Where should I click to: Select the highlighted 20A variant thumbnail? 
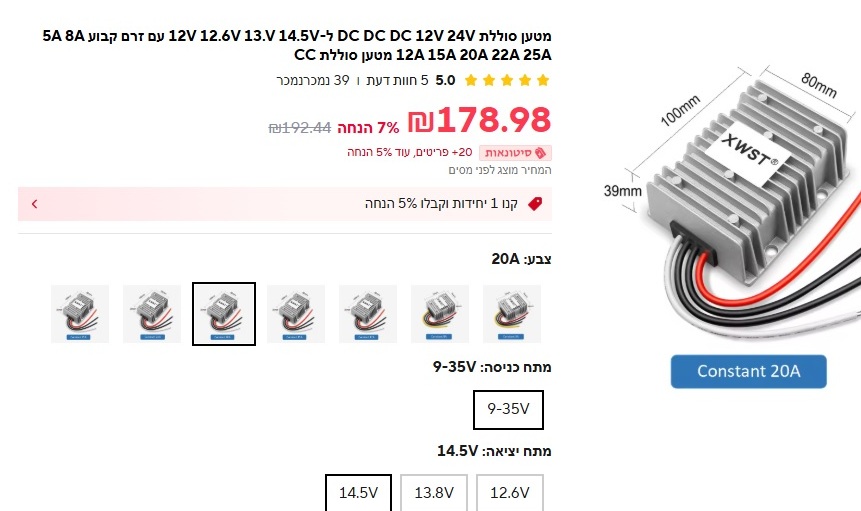224,314
